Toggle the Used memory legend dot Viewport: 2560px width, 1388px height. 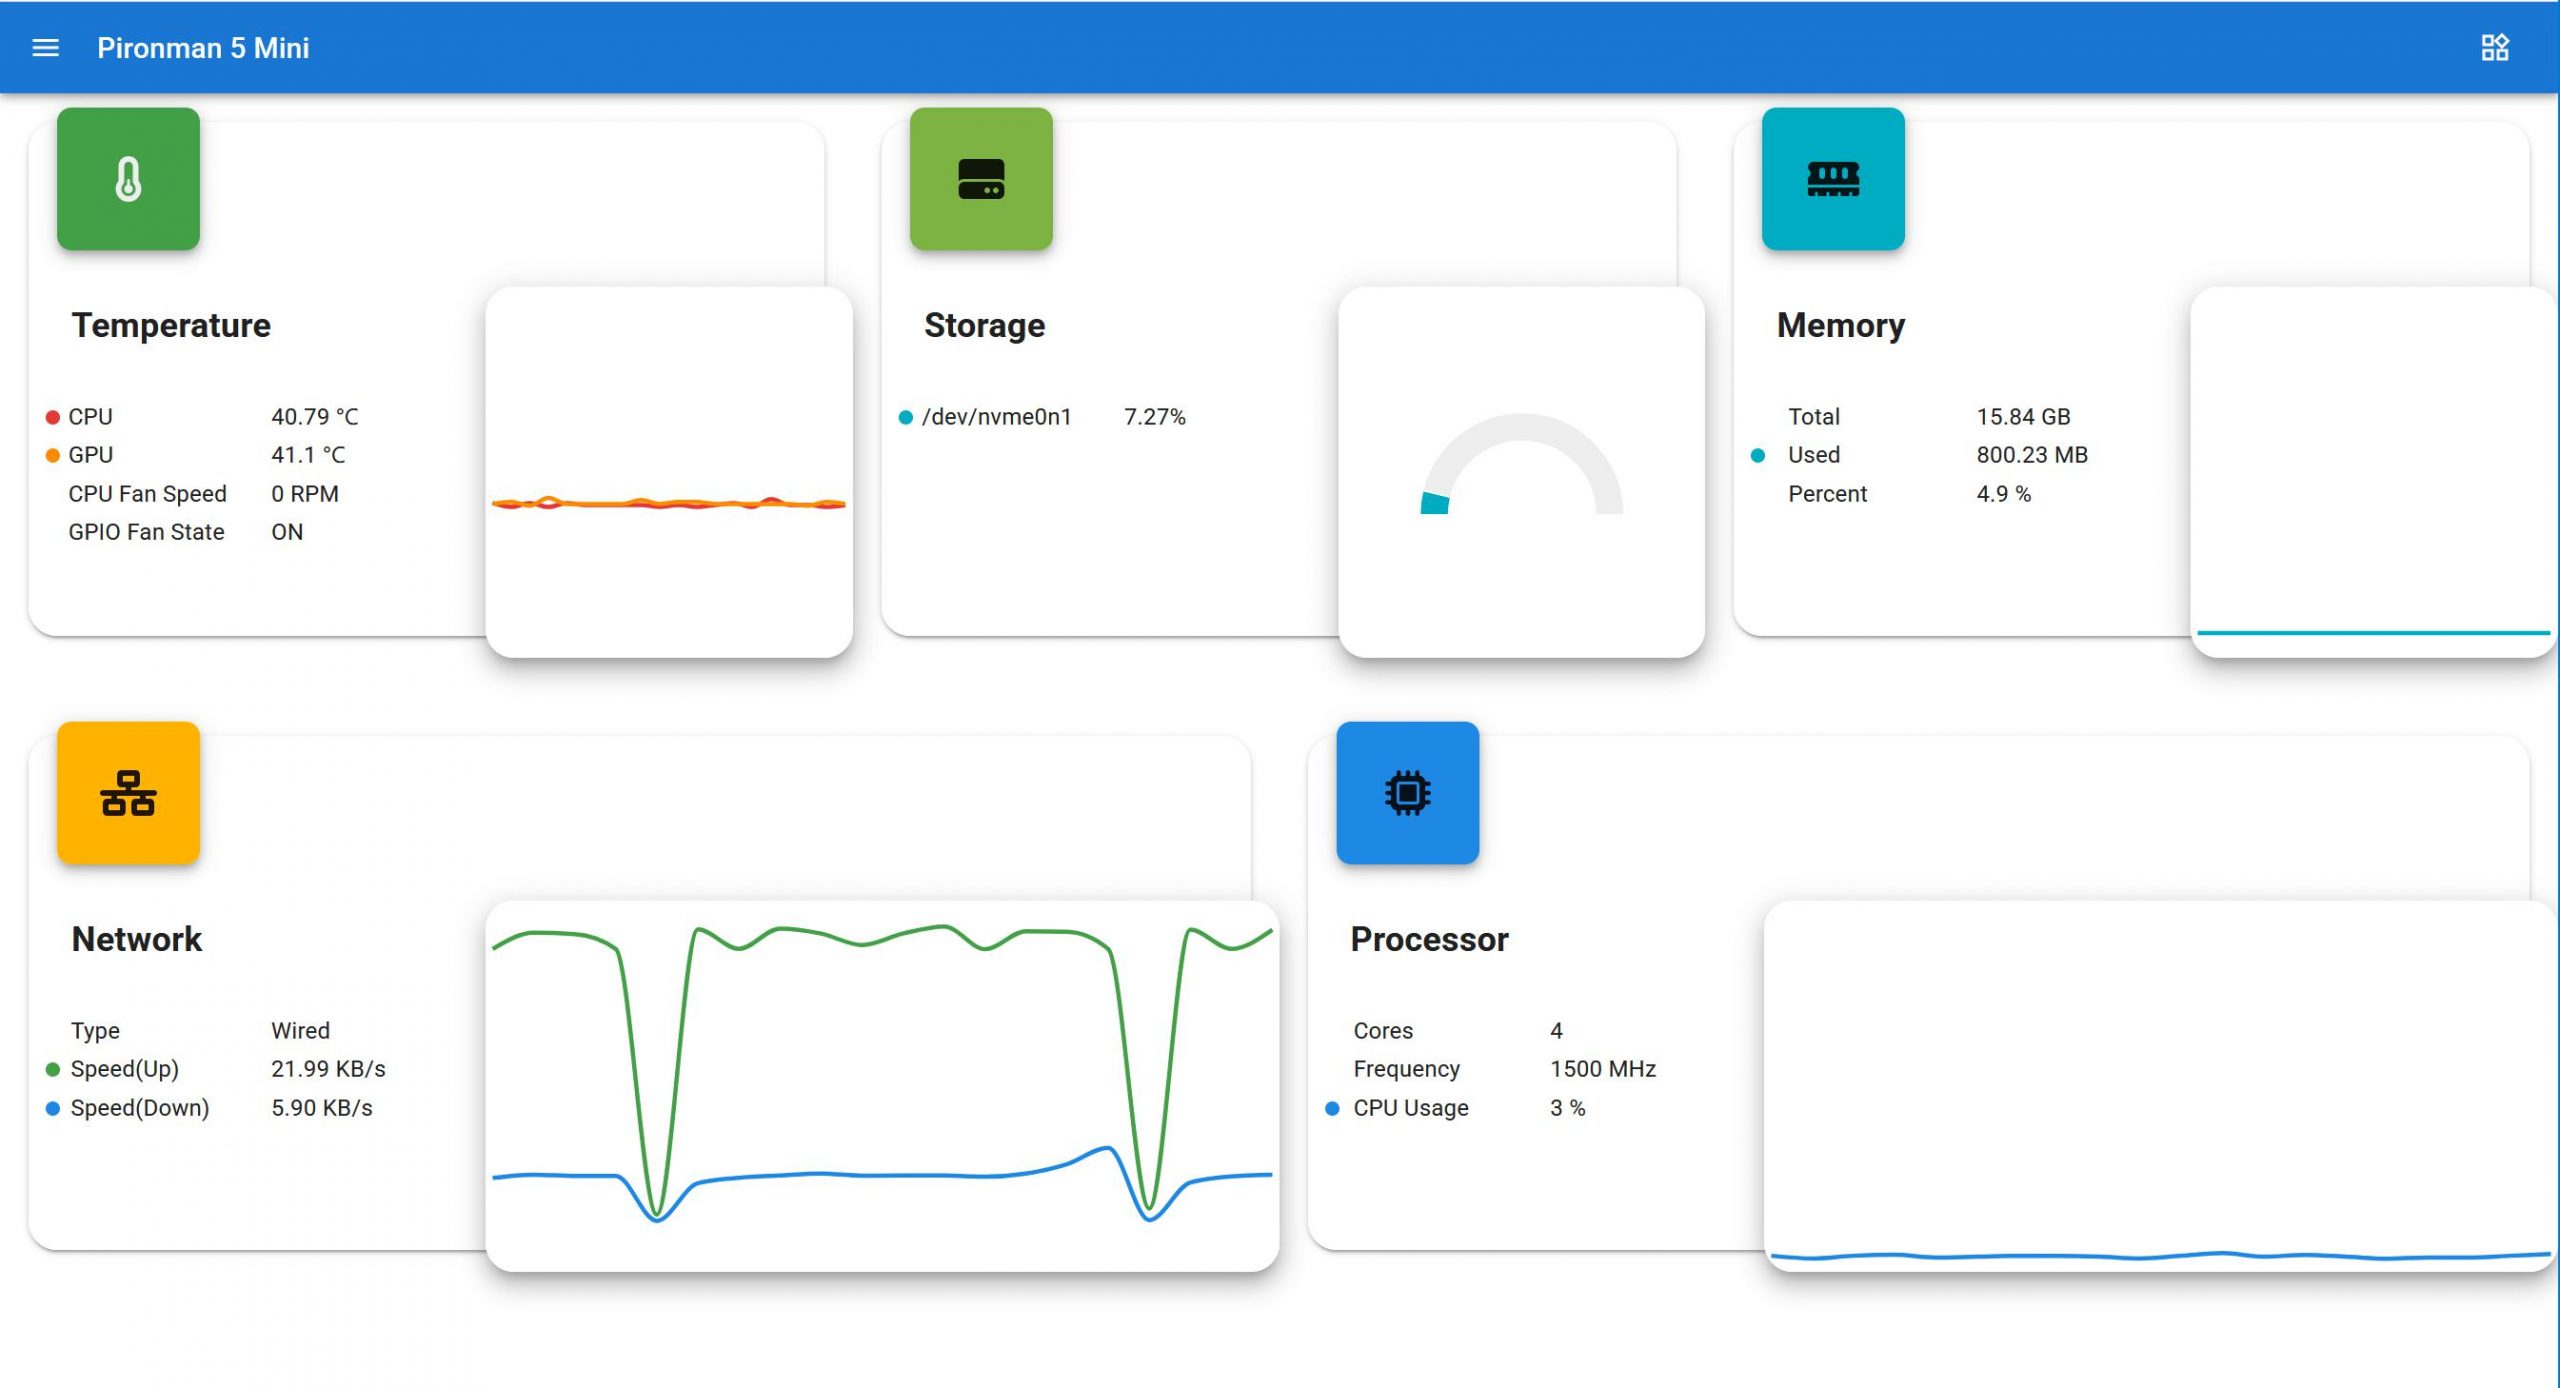[x=1758, y=456]
